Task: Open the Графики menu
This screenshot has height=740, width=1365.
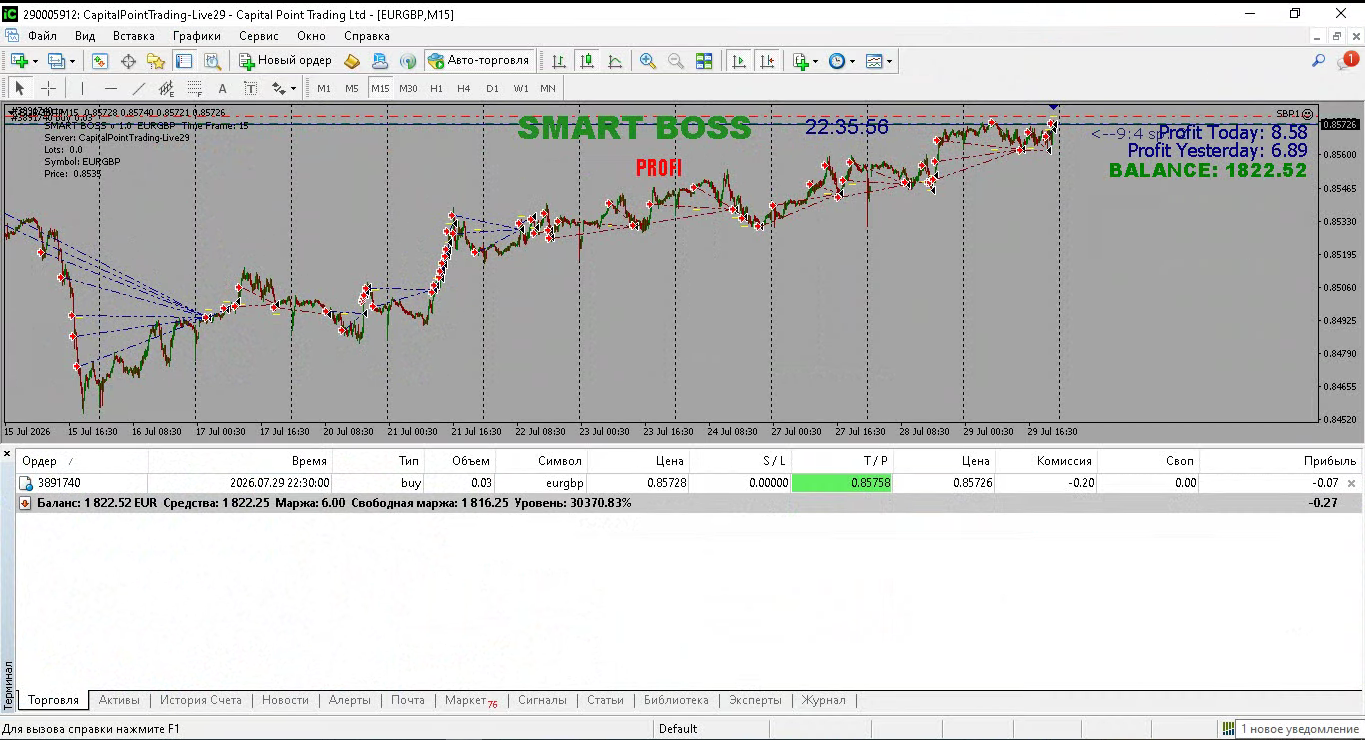Action: tap(197, 36)
